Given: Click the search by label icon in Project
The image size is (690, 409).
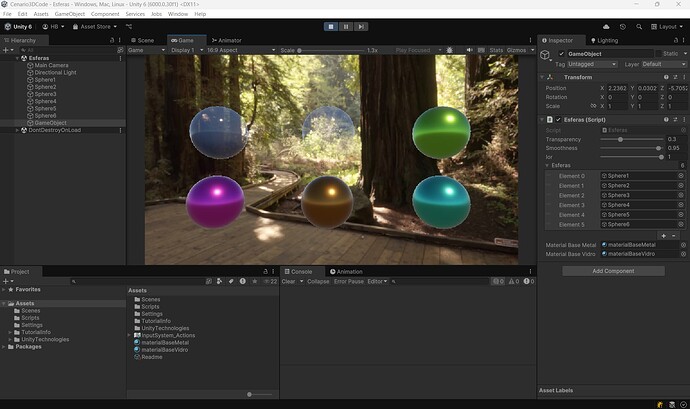Looking at the screenshot, I should tap(231, 281).
